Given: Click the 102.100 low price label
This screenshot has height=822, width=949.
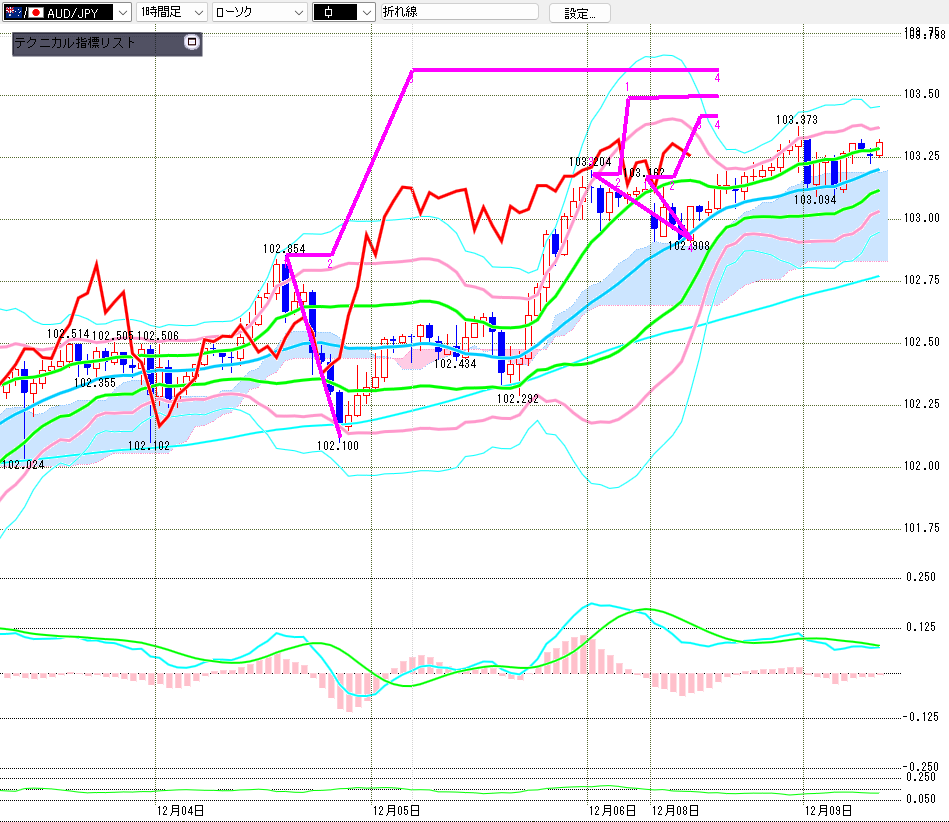Looking at the screenshot, I should pyautogui.click(x=337, y=446).
